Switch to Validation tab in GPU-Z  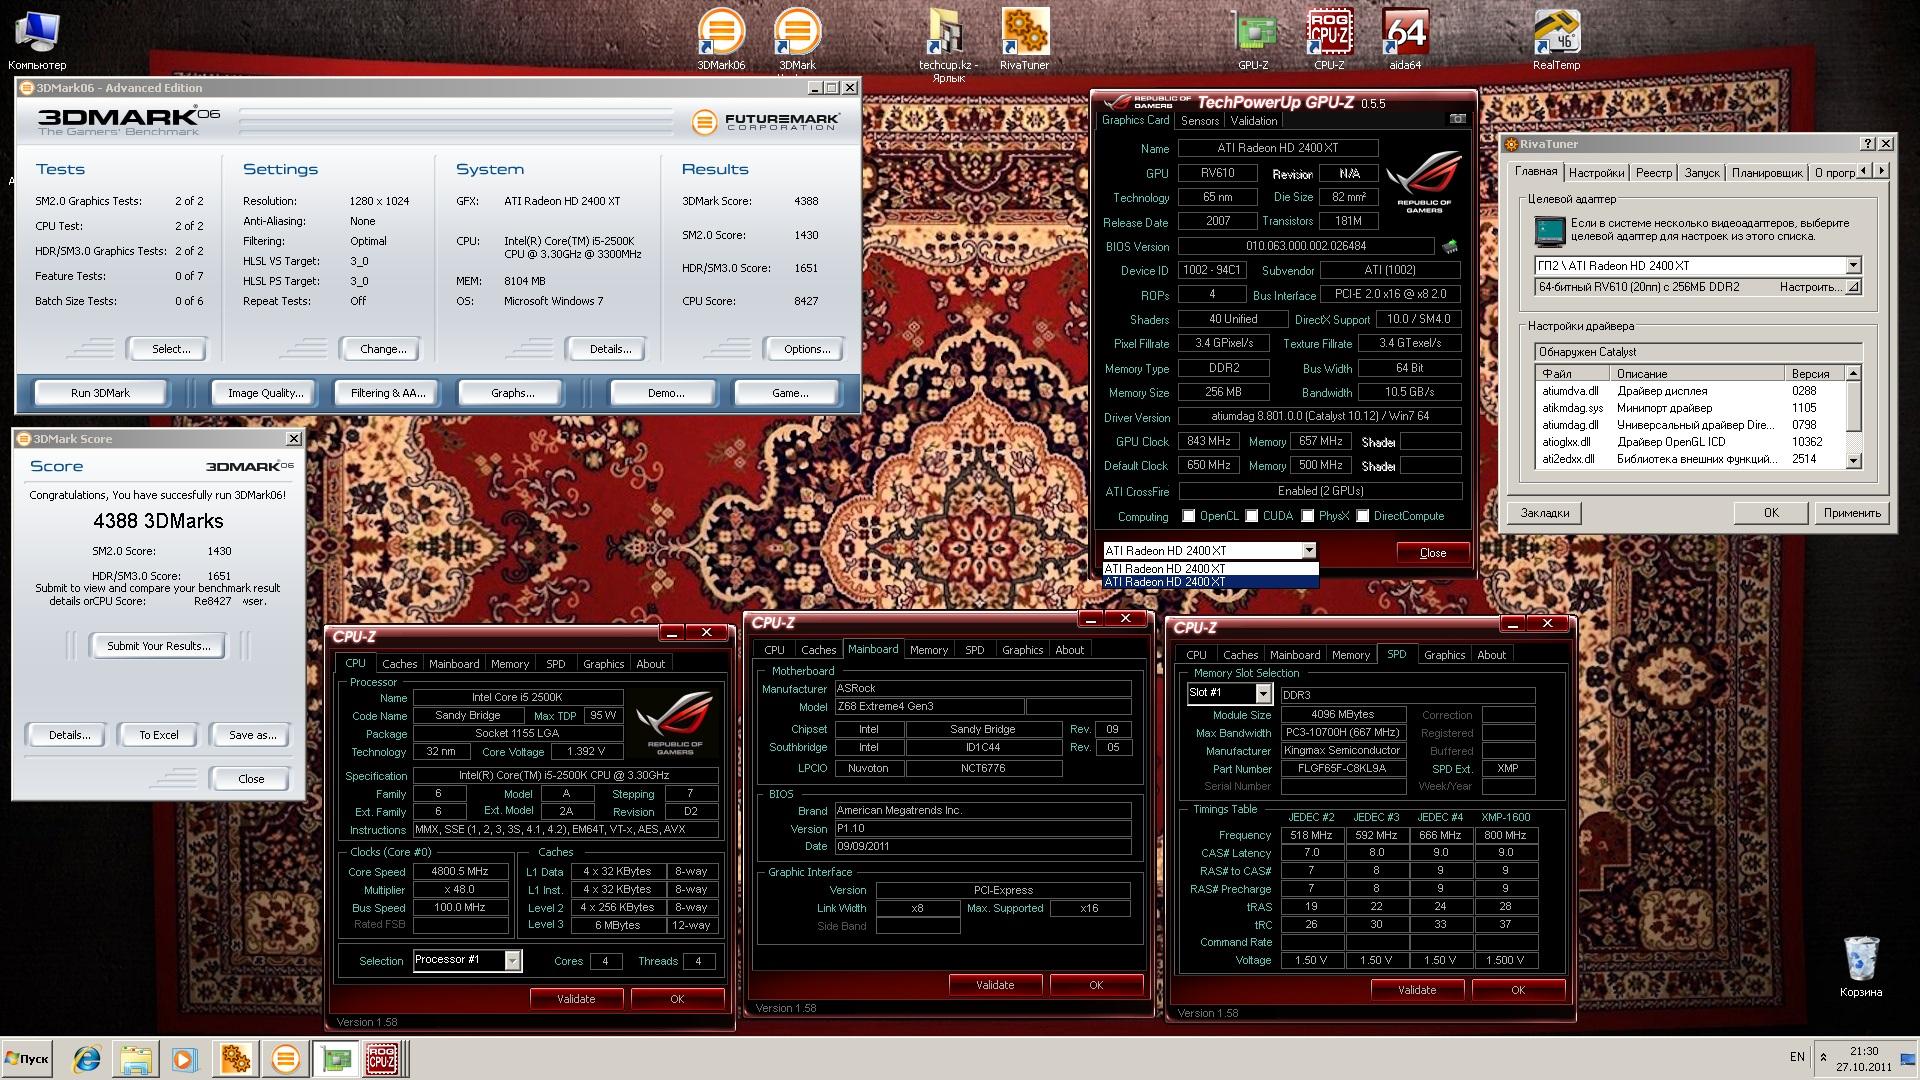1253,121
